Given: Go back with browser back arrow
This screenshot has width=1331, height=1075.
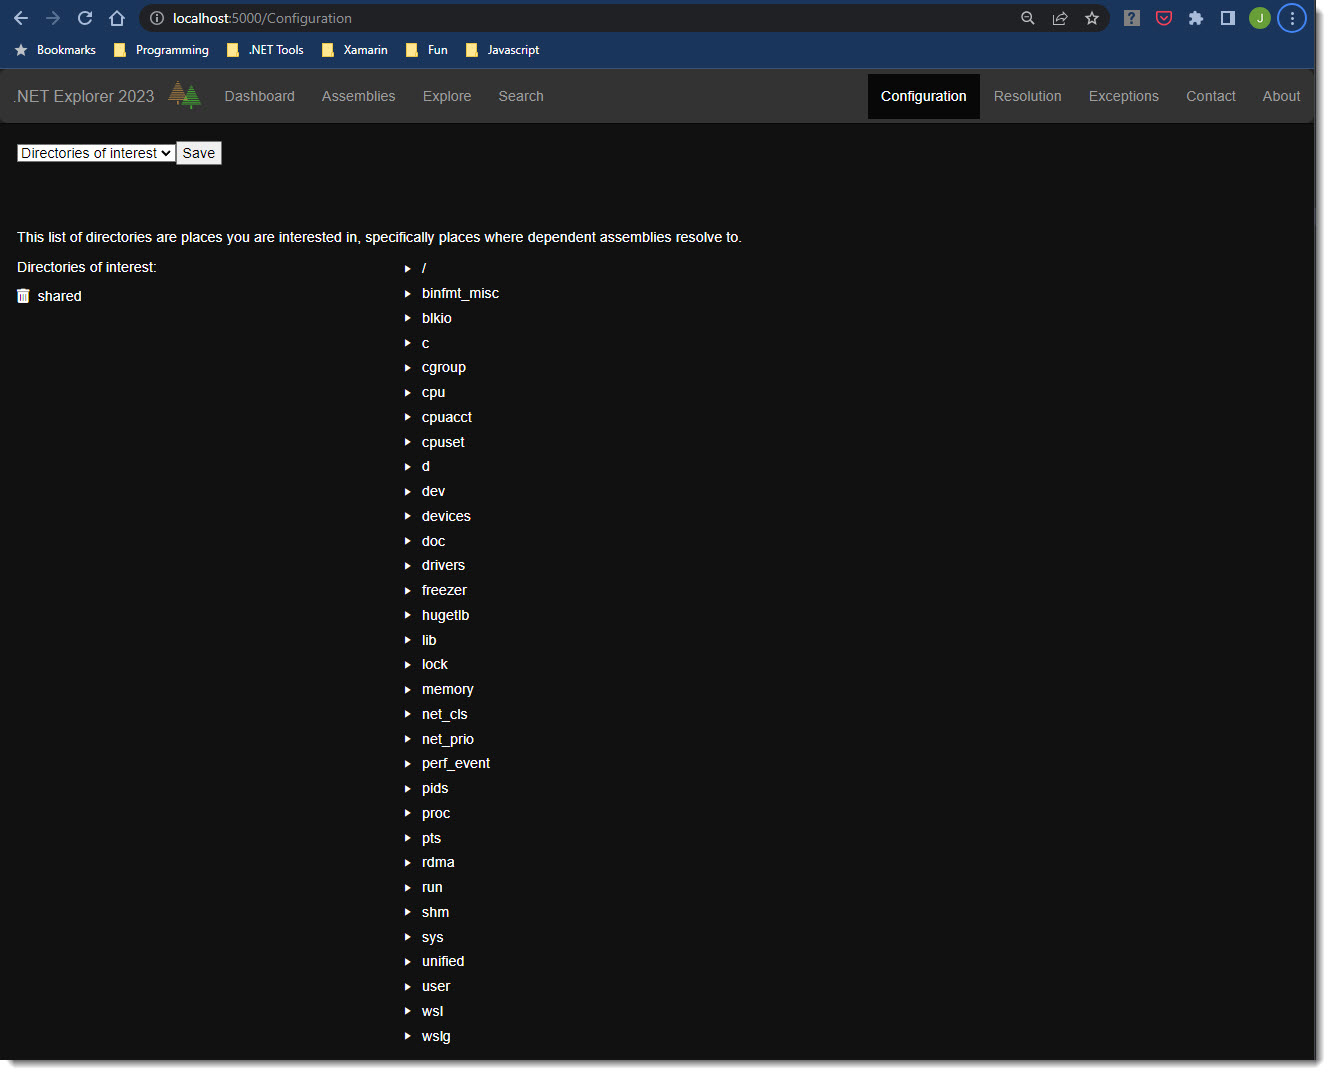Looking at the screenshot, I should click(21, 18).
